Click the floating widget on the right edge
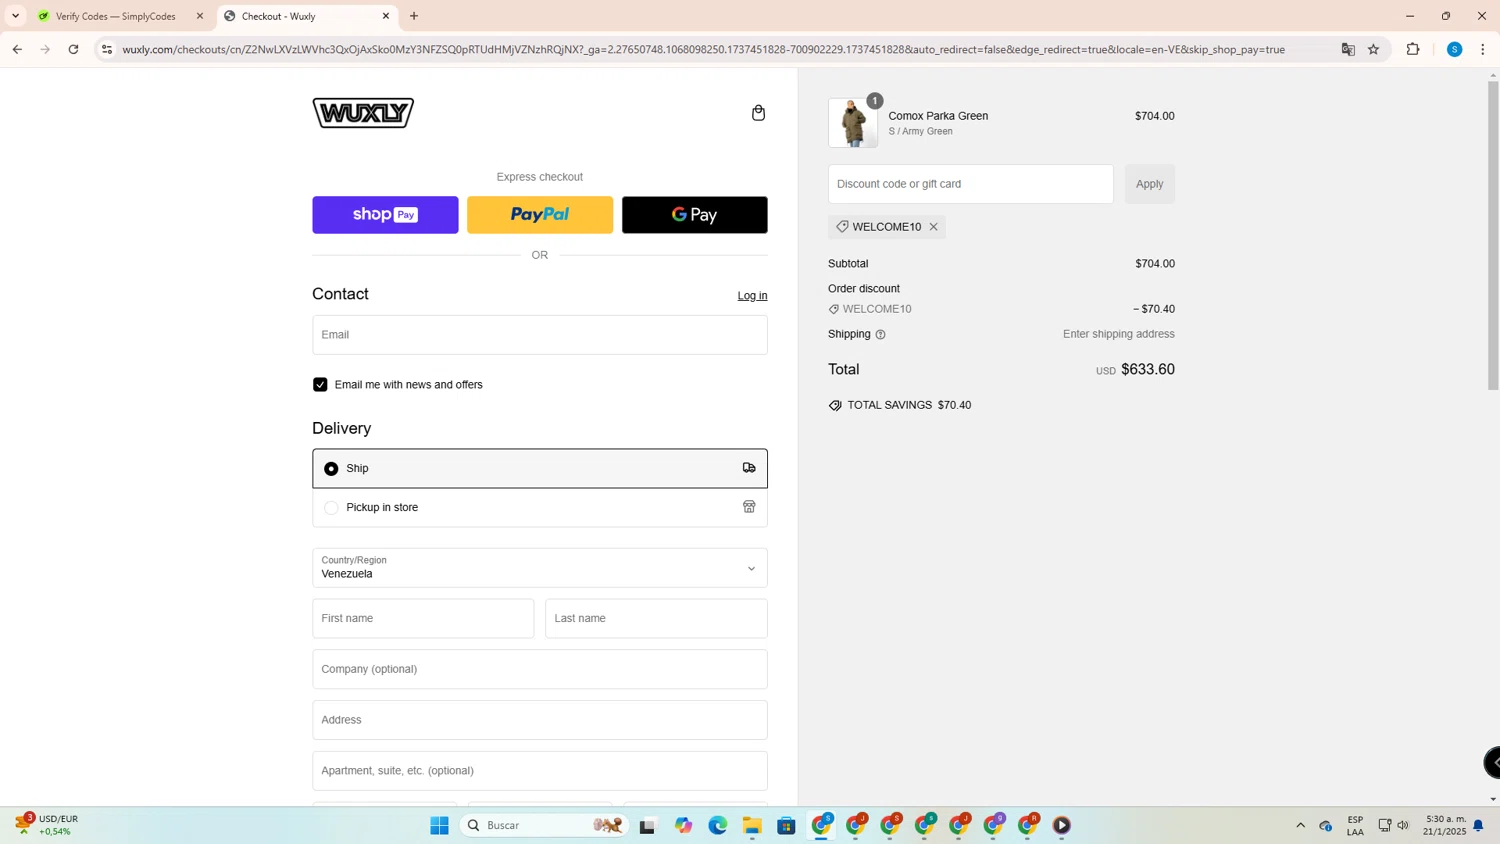 point(1492,763)
